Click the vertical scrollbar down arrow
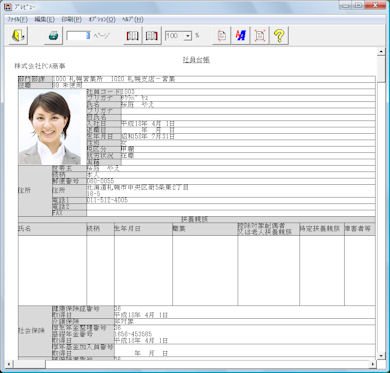This screenshot has height=373, width=390. [381, 356]
